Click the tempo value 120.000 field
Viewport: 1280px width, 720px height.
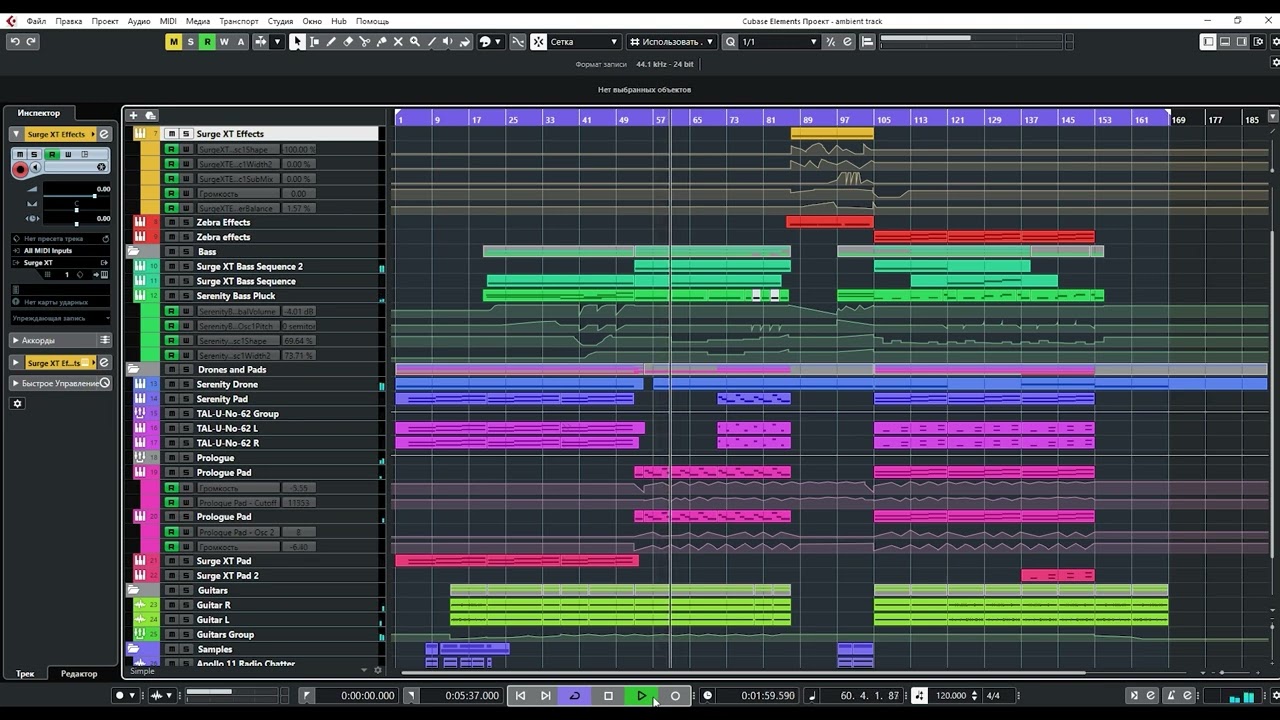point(951,696)
